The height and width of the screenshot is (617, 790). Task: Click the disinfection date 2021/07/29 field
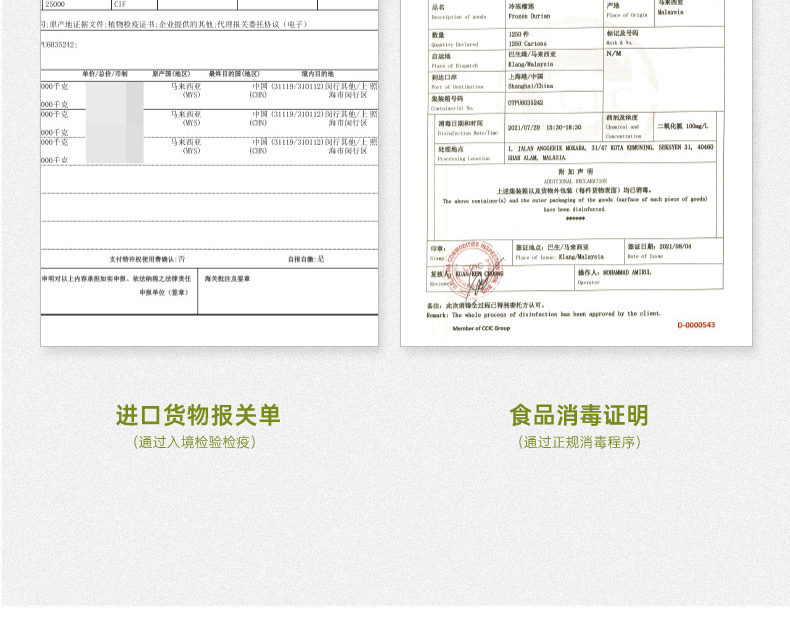[544, 128]
